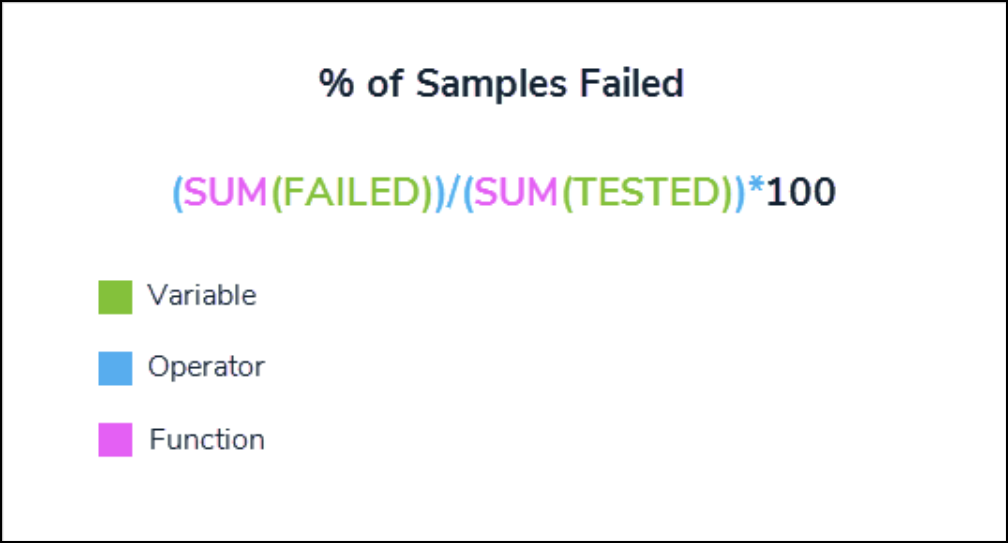Pick the pink Function color swatch
Image resolution: width=1008 pixels, height=543 pixels.
[x=115, y=440]
